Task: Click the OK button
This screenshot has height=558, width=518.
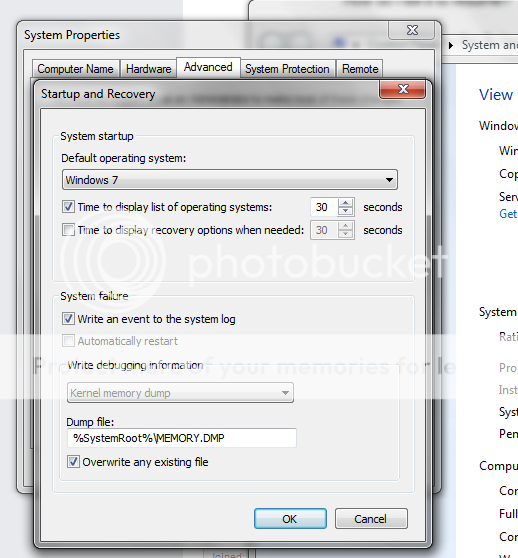Action: [290, 519]
